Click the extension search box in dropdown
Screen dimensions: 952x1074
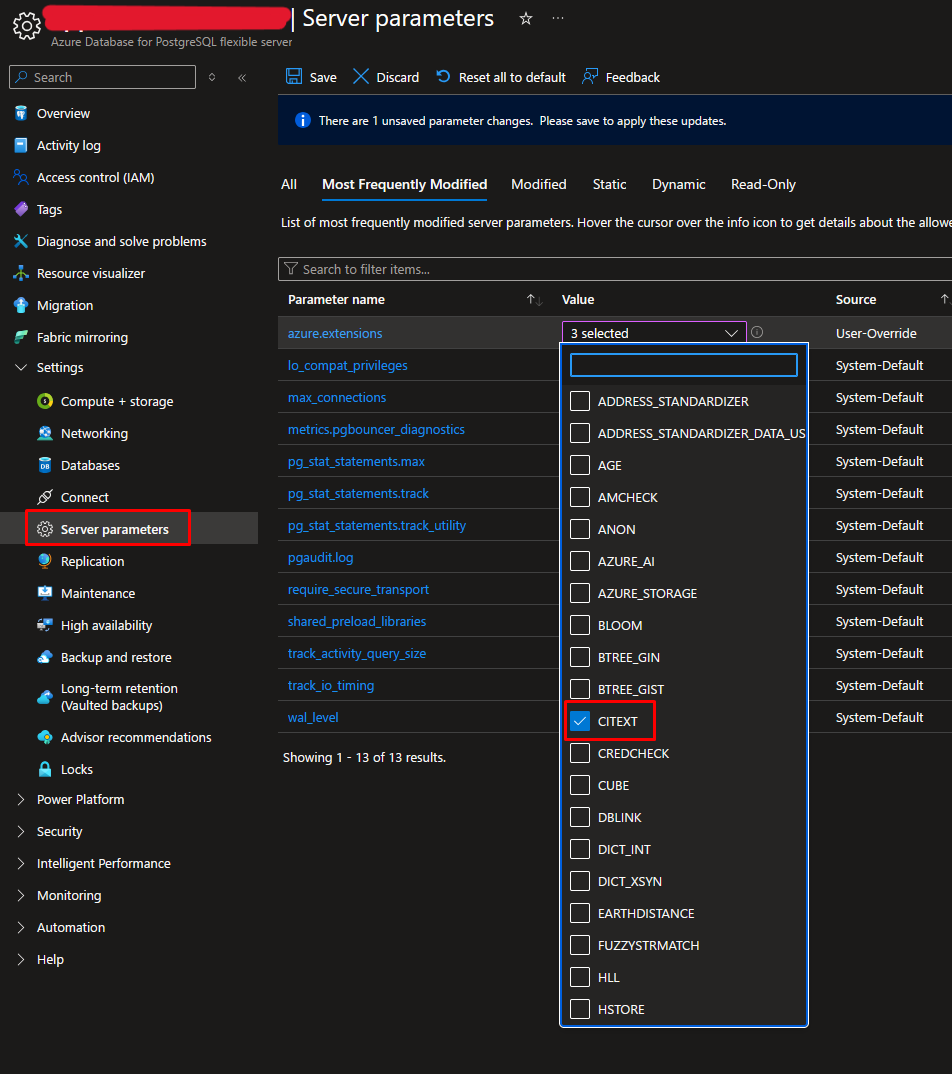(x=683, y=365)
